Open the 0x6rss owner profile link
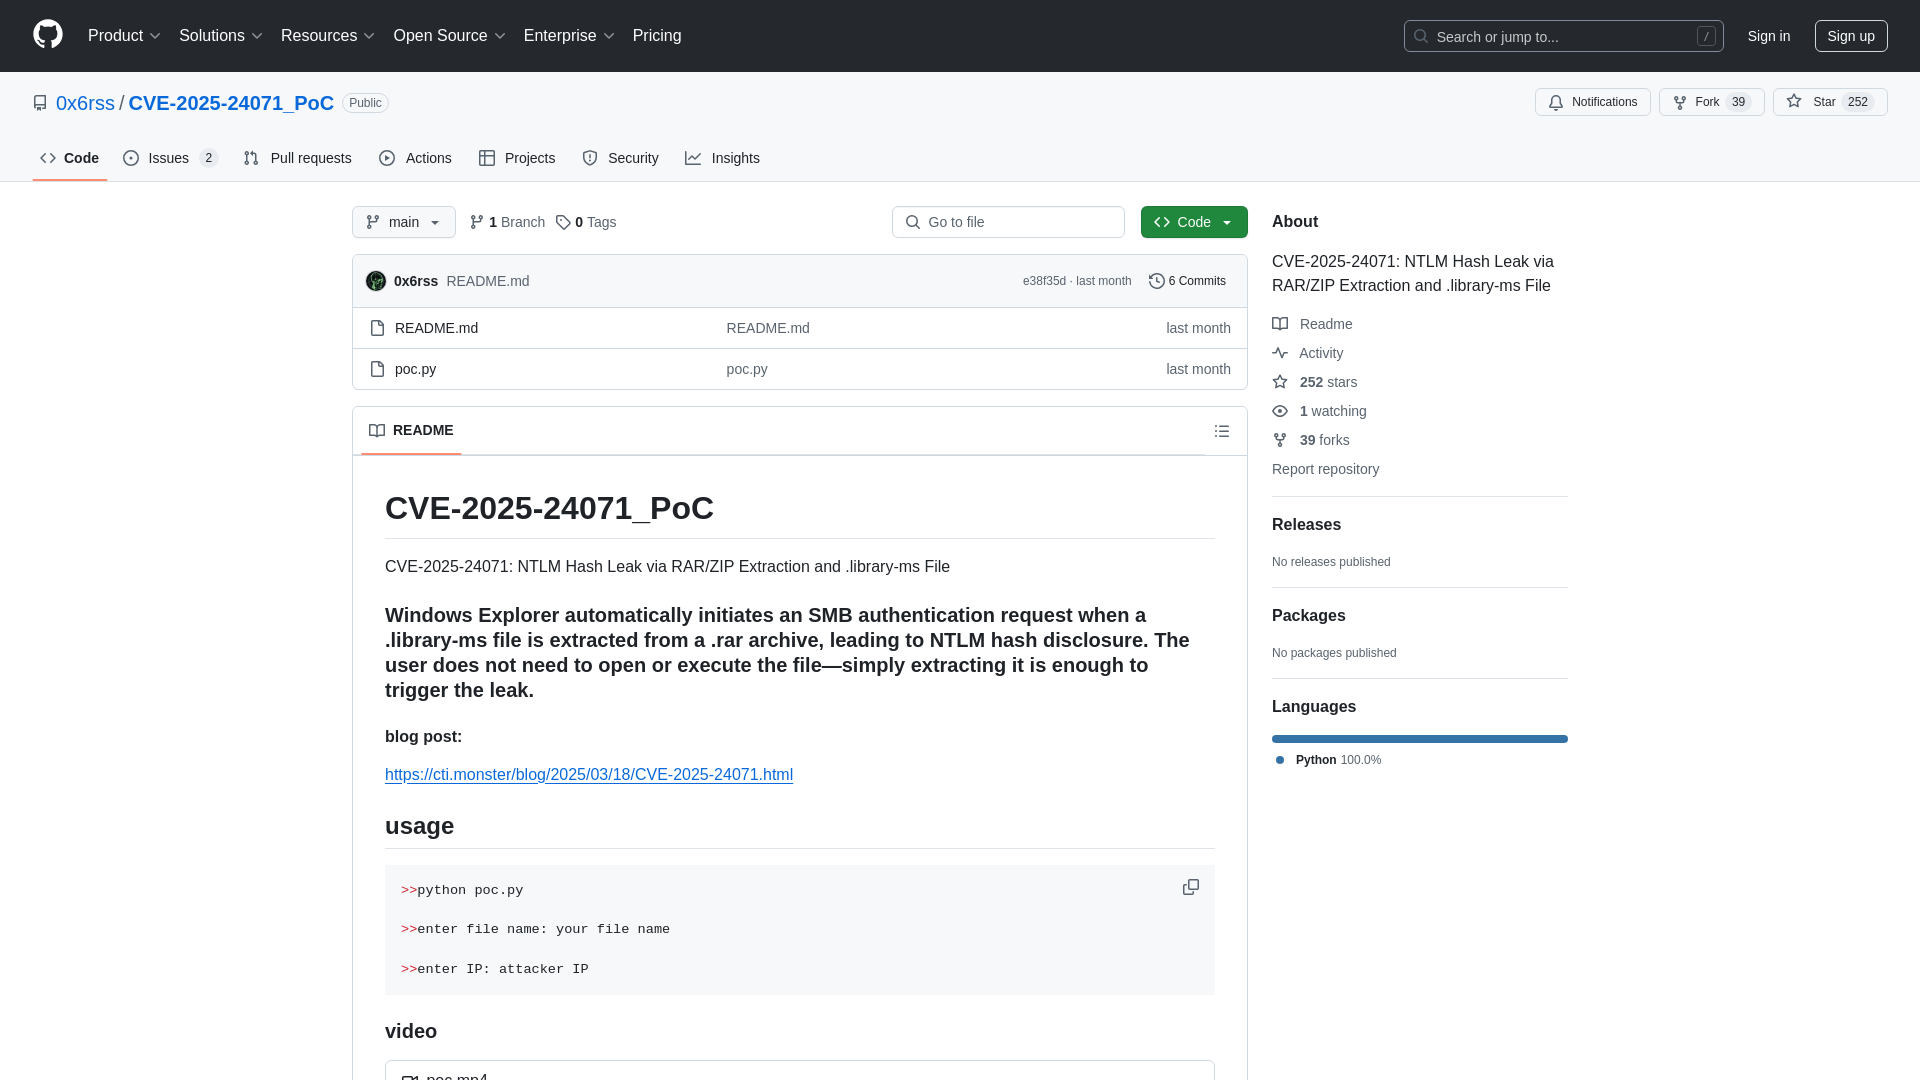1920x1080 pixels. point(85,103)
